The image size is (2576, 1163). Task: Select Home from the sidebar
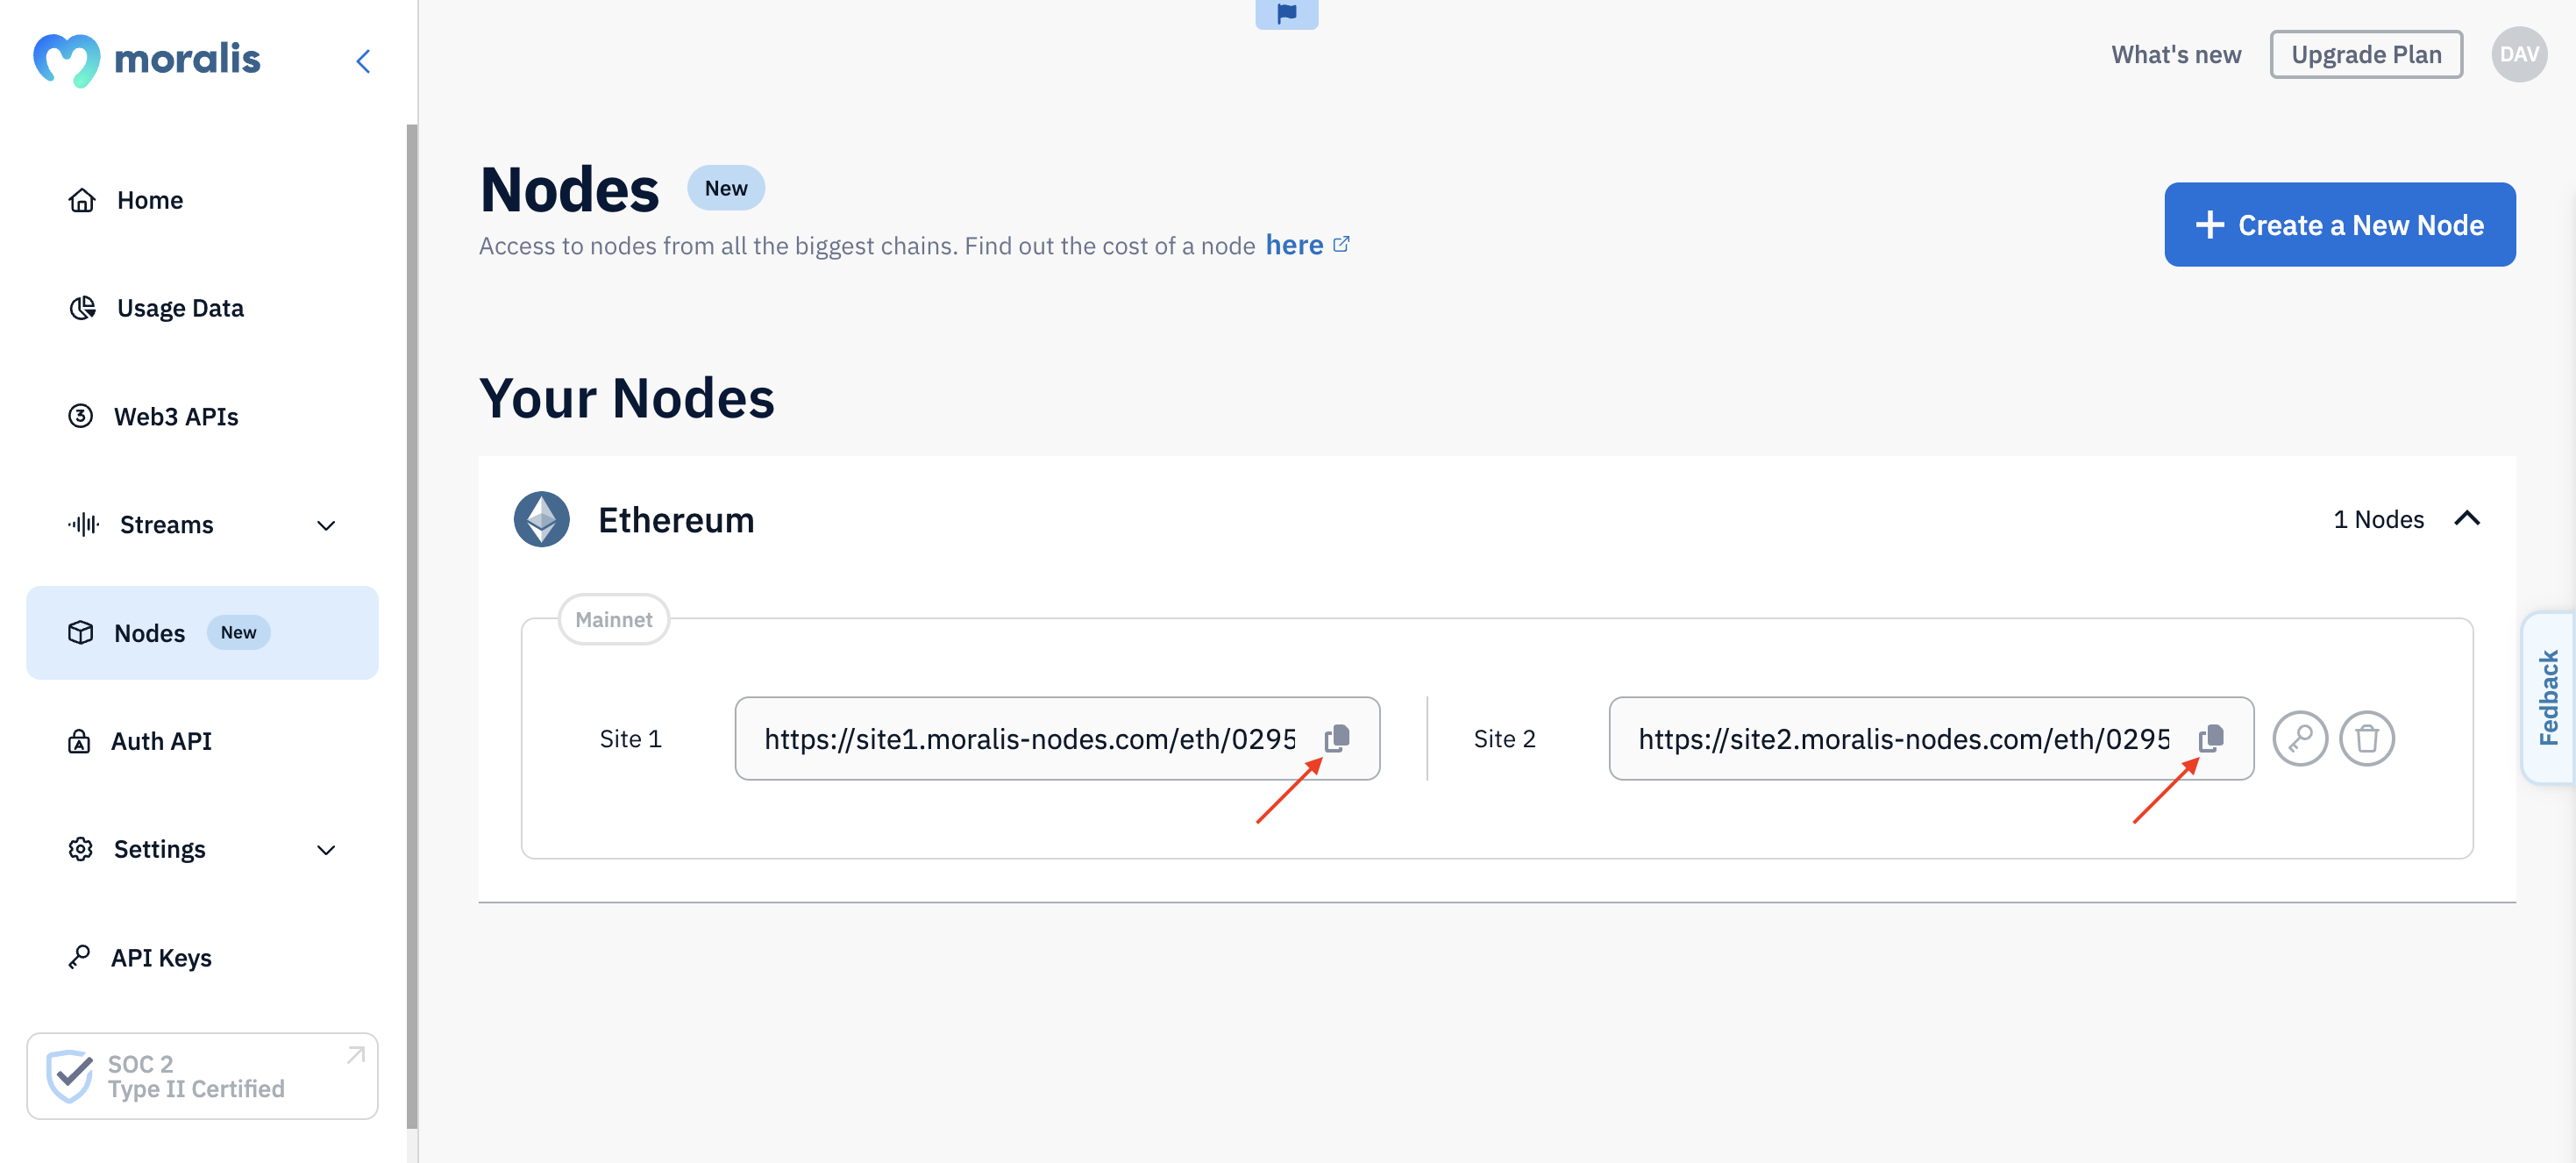(150, 200)
